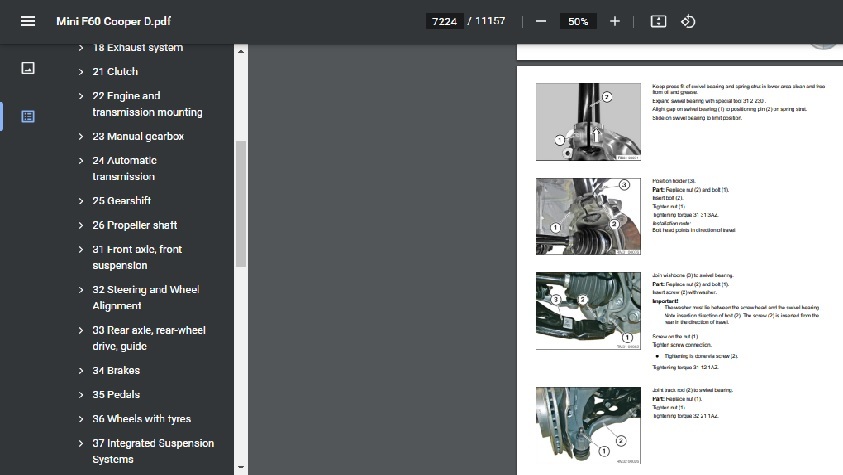843x475 pixels.
Task: Select 24 Automatic transmission entry
Action: 124,168
